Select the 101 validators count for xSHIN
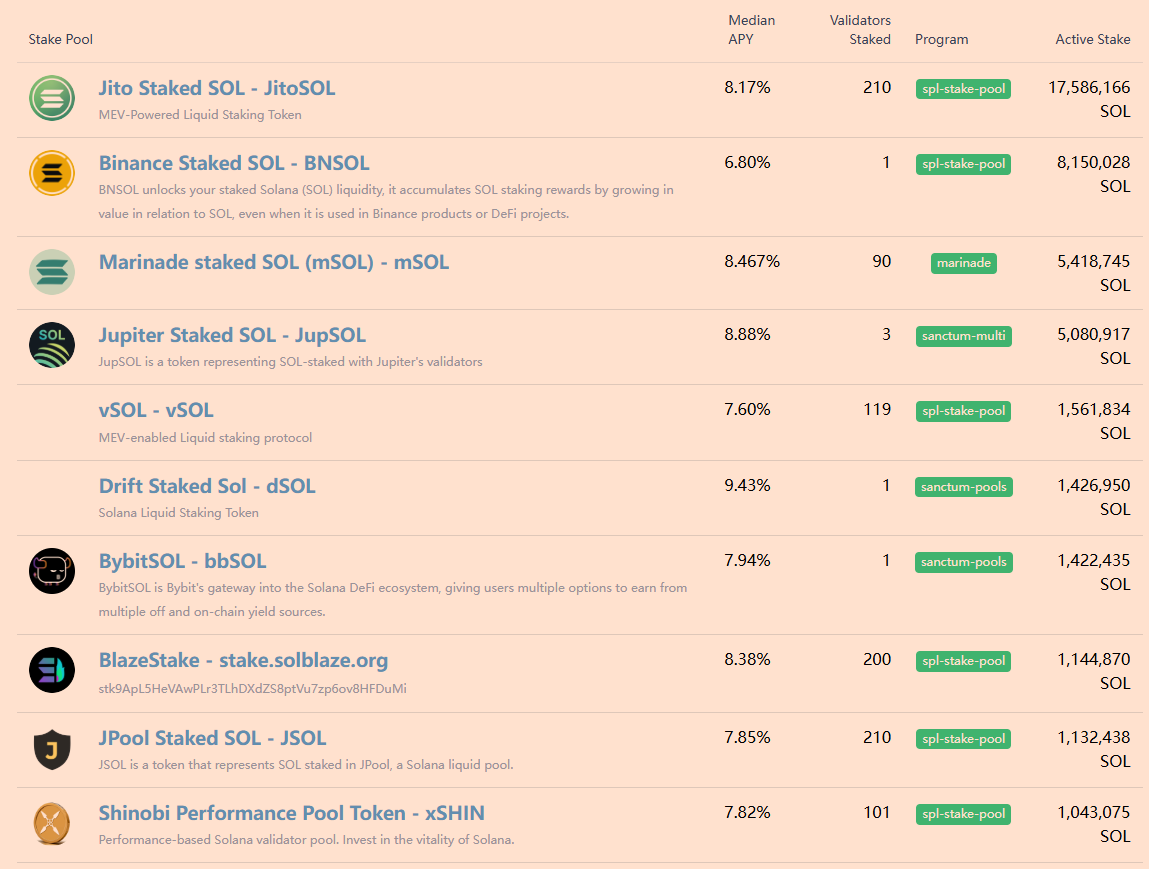The width and height of the screenshot is (1149, 869). coord(877,813)
